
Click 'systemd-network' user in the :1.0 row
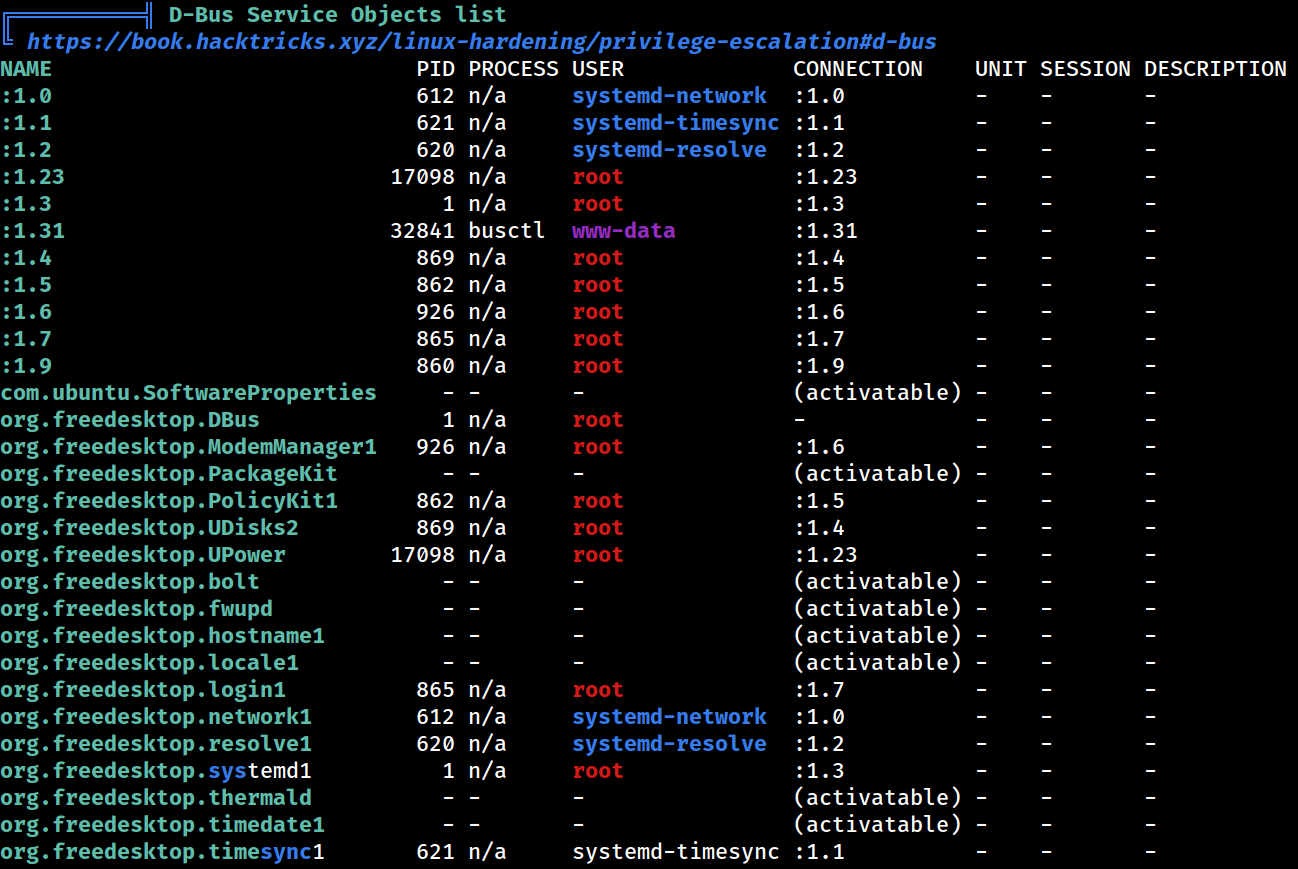670,96
